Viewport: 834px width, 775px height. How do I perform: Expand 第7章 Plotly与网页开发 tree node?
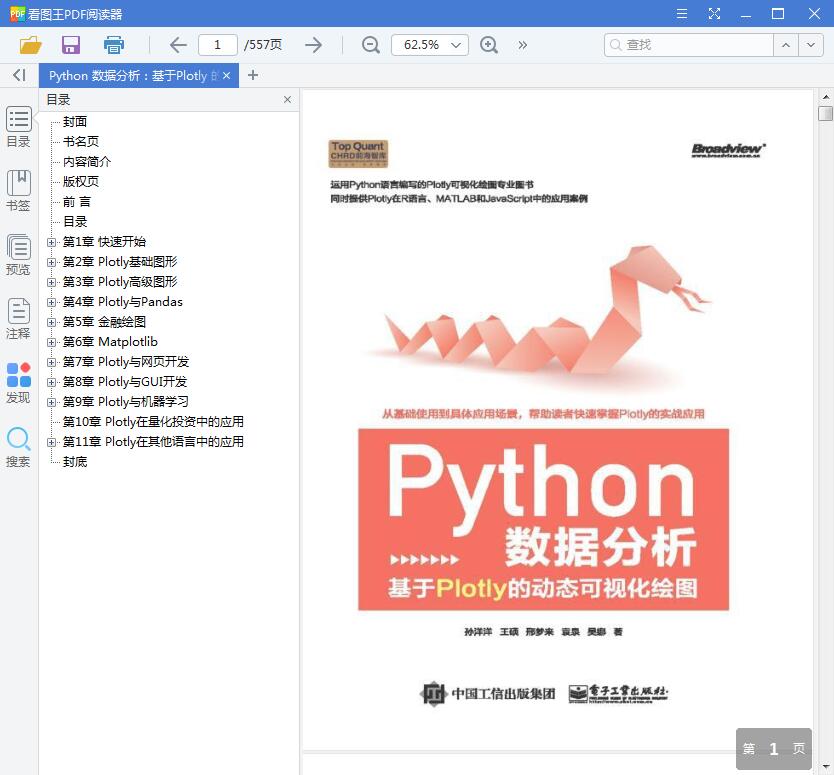point(51,362)
